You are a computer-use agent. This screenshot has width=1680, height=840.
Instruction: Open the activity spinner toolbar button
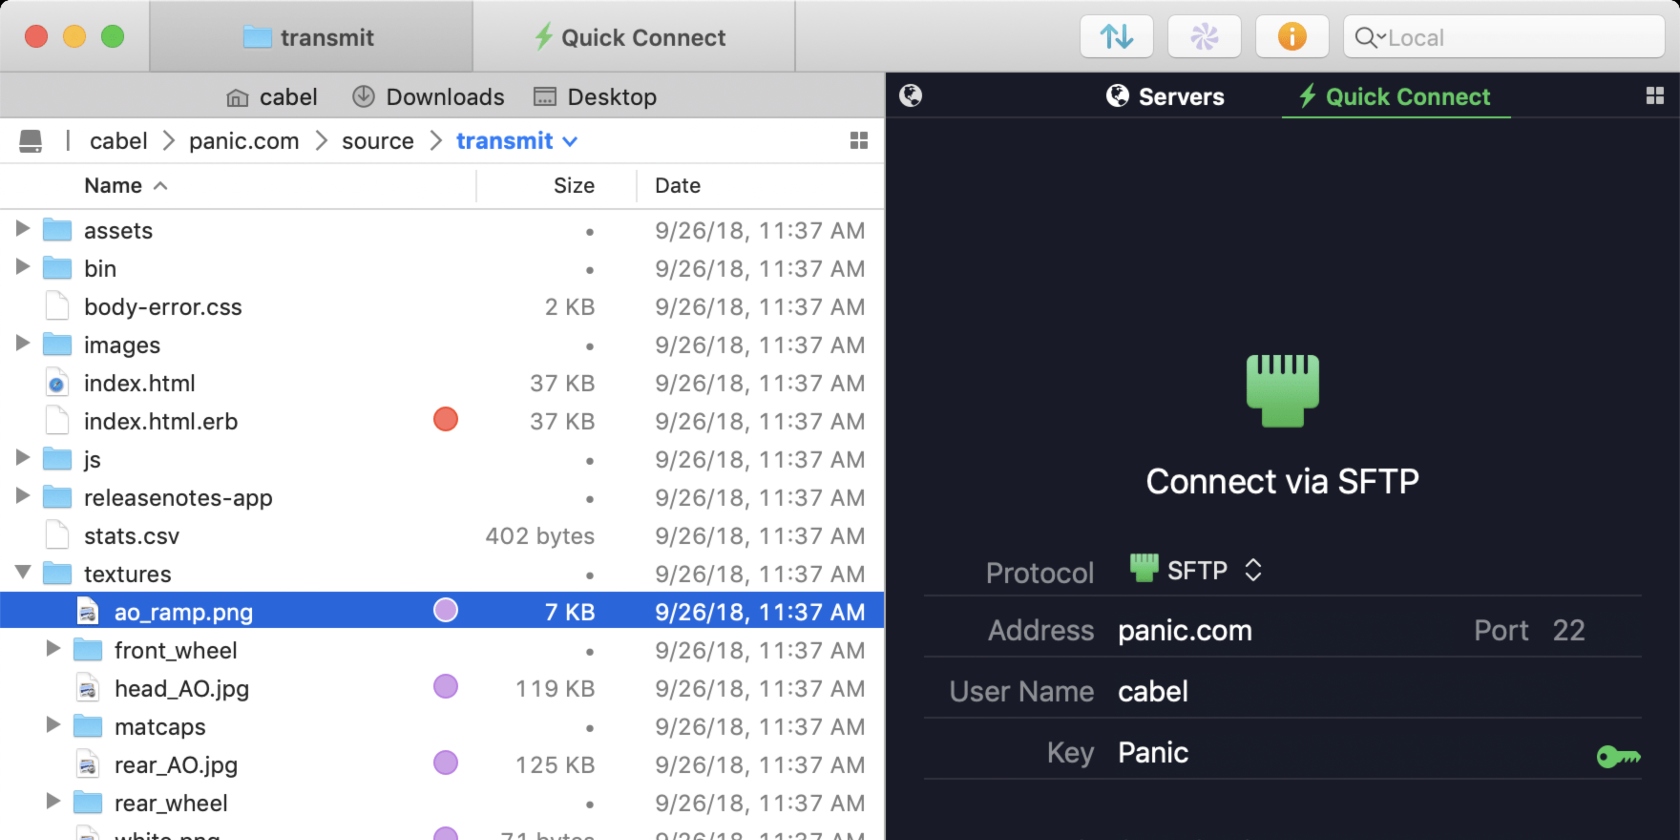pos(1205,38)
